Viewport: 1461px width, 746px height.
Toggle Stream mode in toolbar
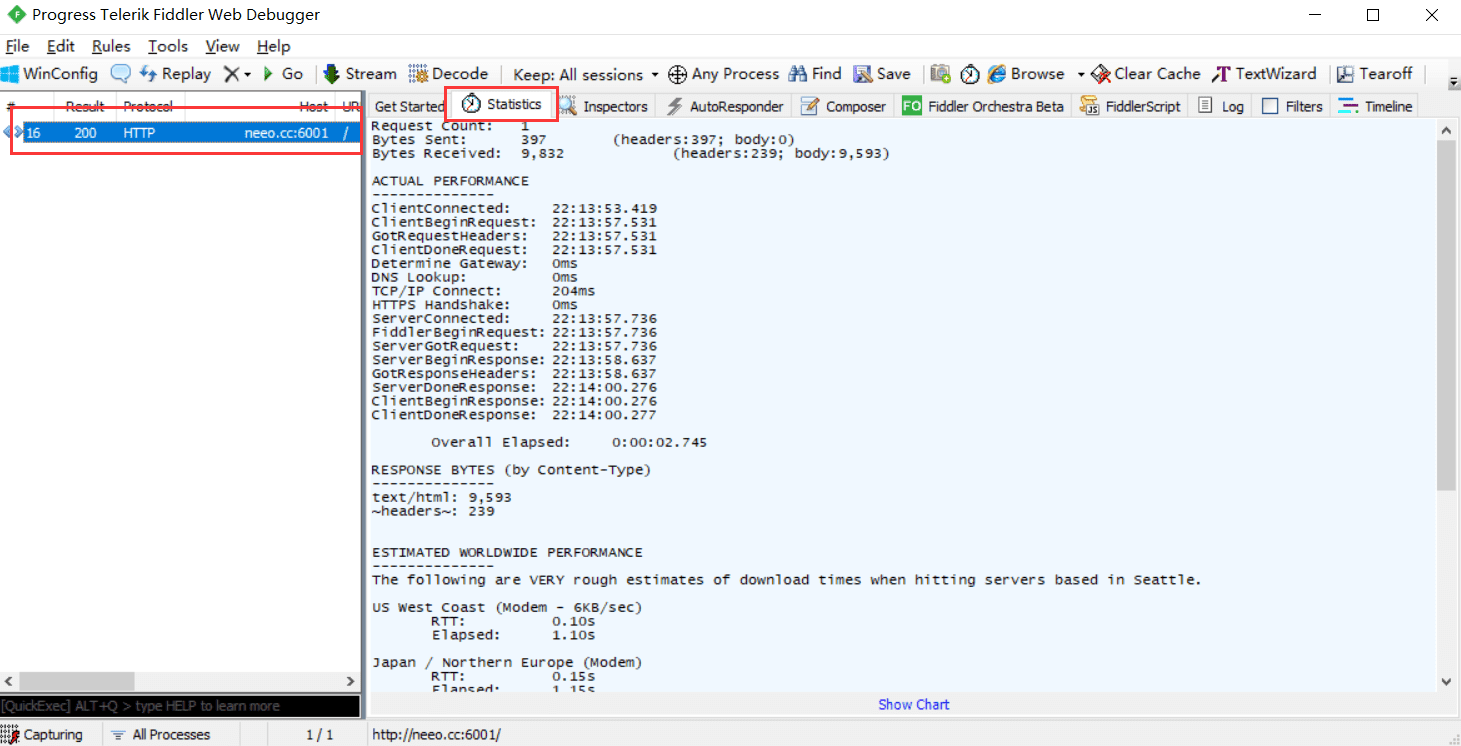[360, 74]
